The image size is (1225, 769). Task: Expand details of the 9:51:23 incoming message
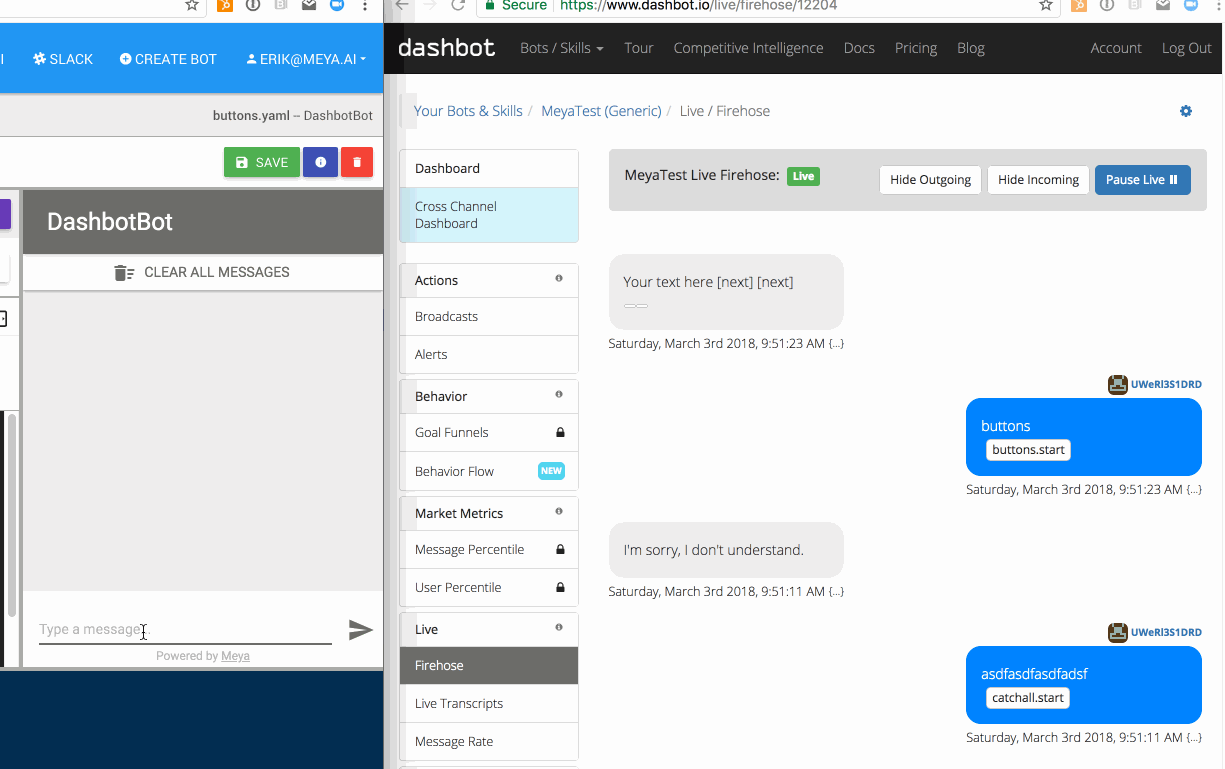(836, 344)
